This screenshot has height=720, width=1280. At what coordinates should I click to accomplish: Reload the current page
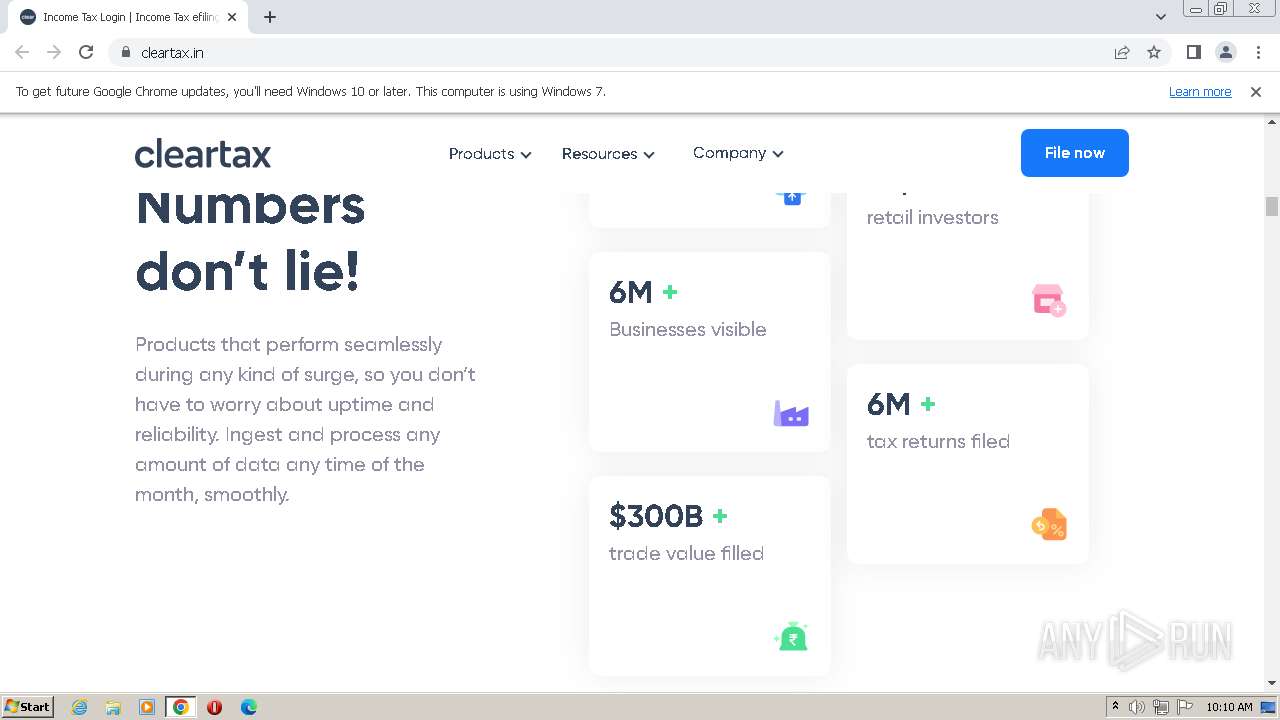point(86,52)
